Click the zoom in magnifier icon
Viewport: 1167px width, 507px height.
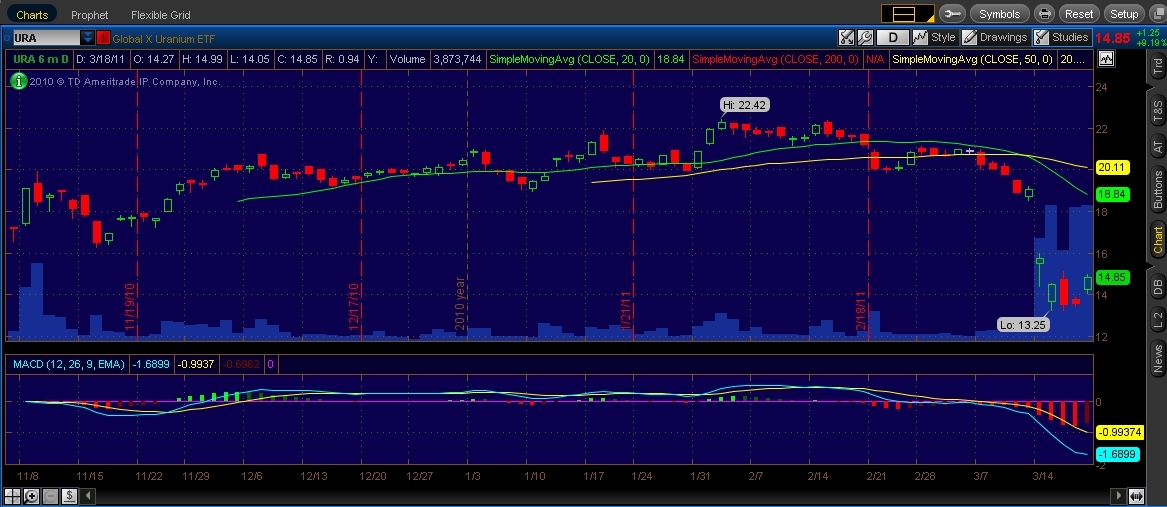31,495
